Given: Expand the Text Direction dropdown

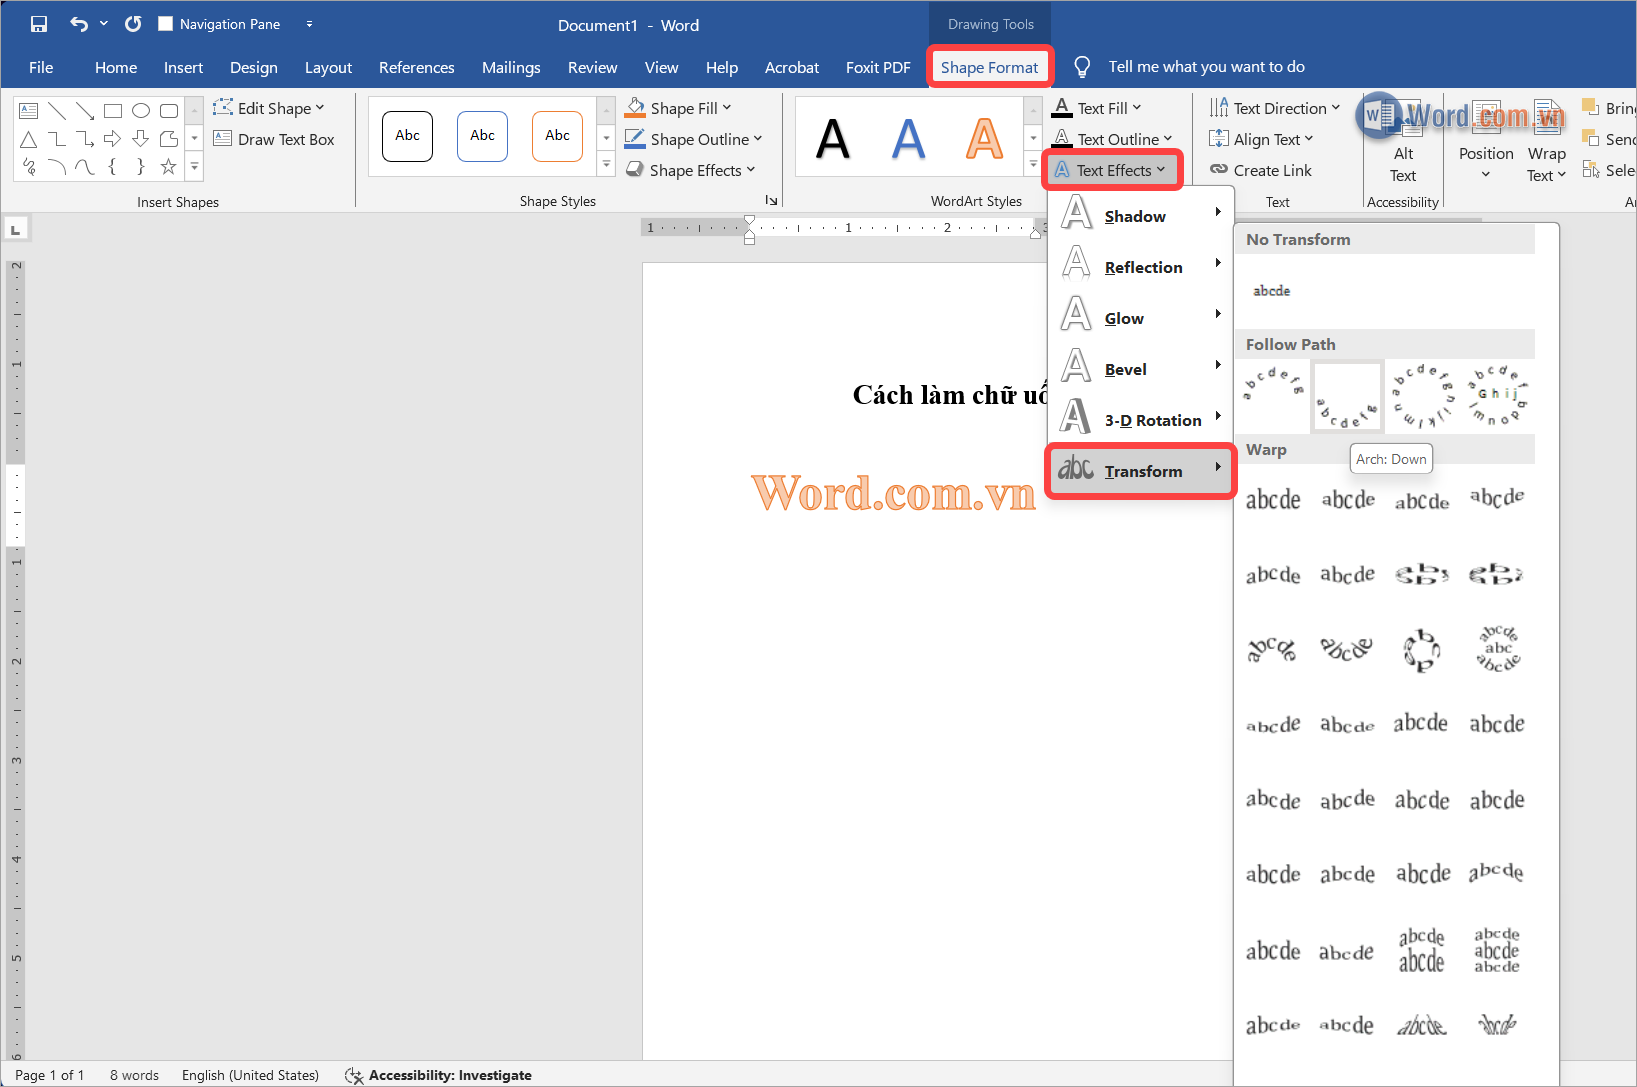Looking at the screenshot, I should point(1335,108).
